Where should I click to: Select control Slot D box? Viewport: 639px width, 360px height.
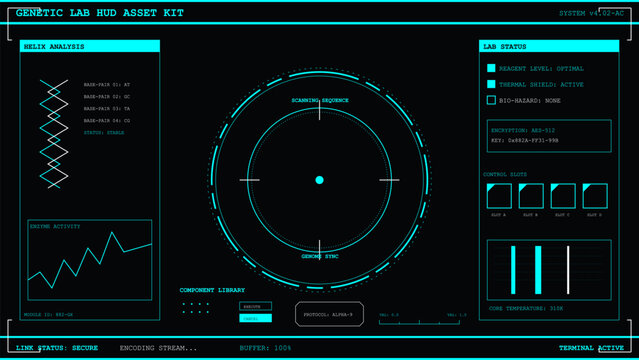595,196
